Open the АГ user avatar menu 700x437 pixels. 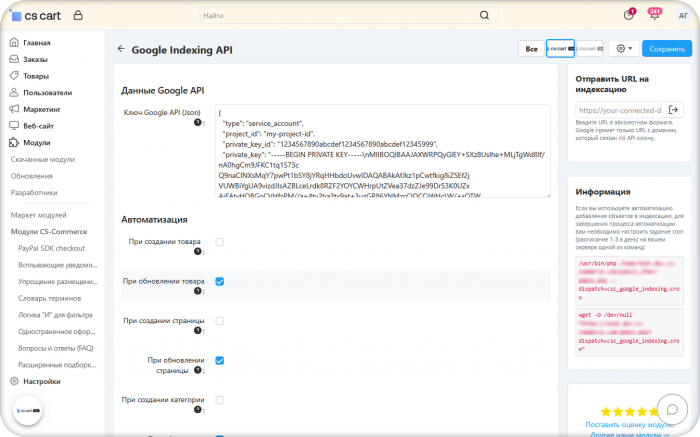683,16
